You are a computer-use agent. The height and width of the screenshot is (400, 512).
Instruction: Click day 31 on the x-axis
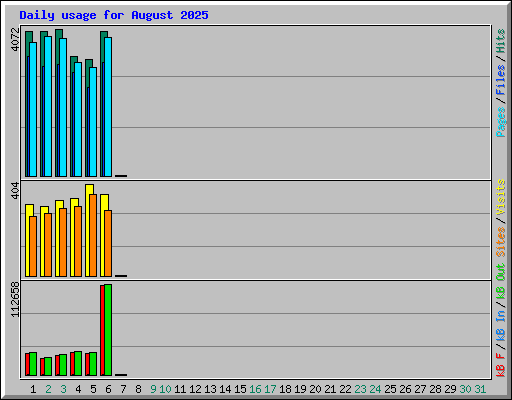480,389
